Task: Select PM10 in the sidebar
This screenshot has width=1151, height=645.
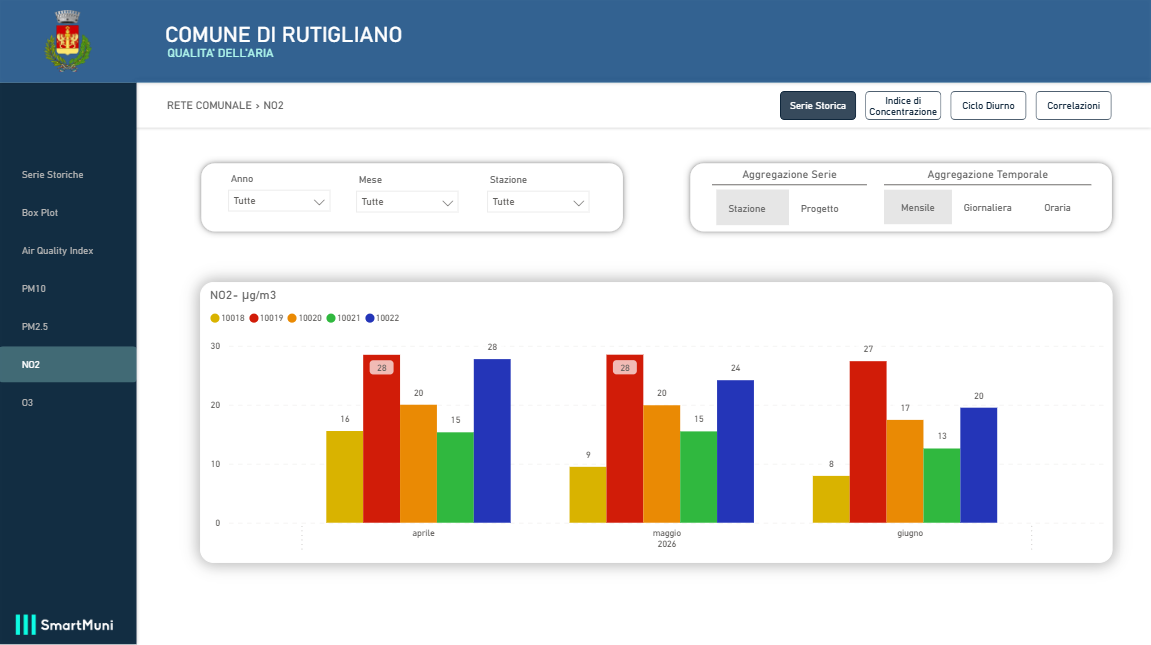Action: tap(68, 288)
